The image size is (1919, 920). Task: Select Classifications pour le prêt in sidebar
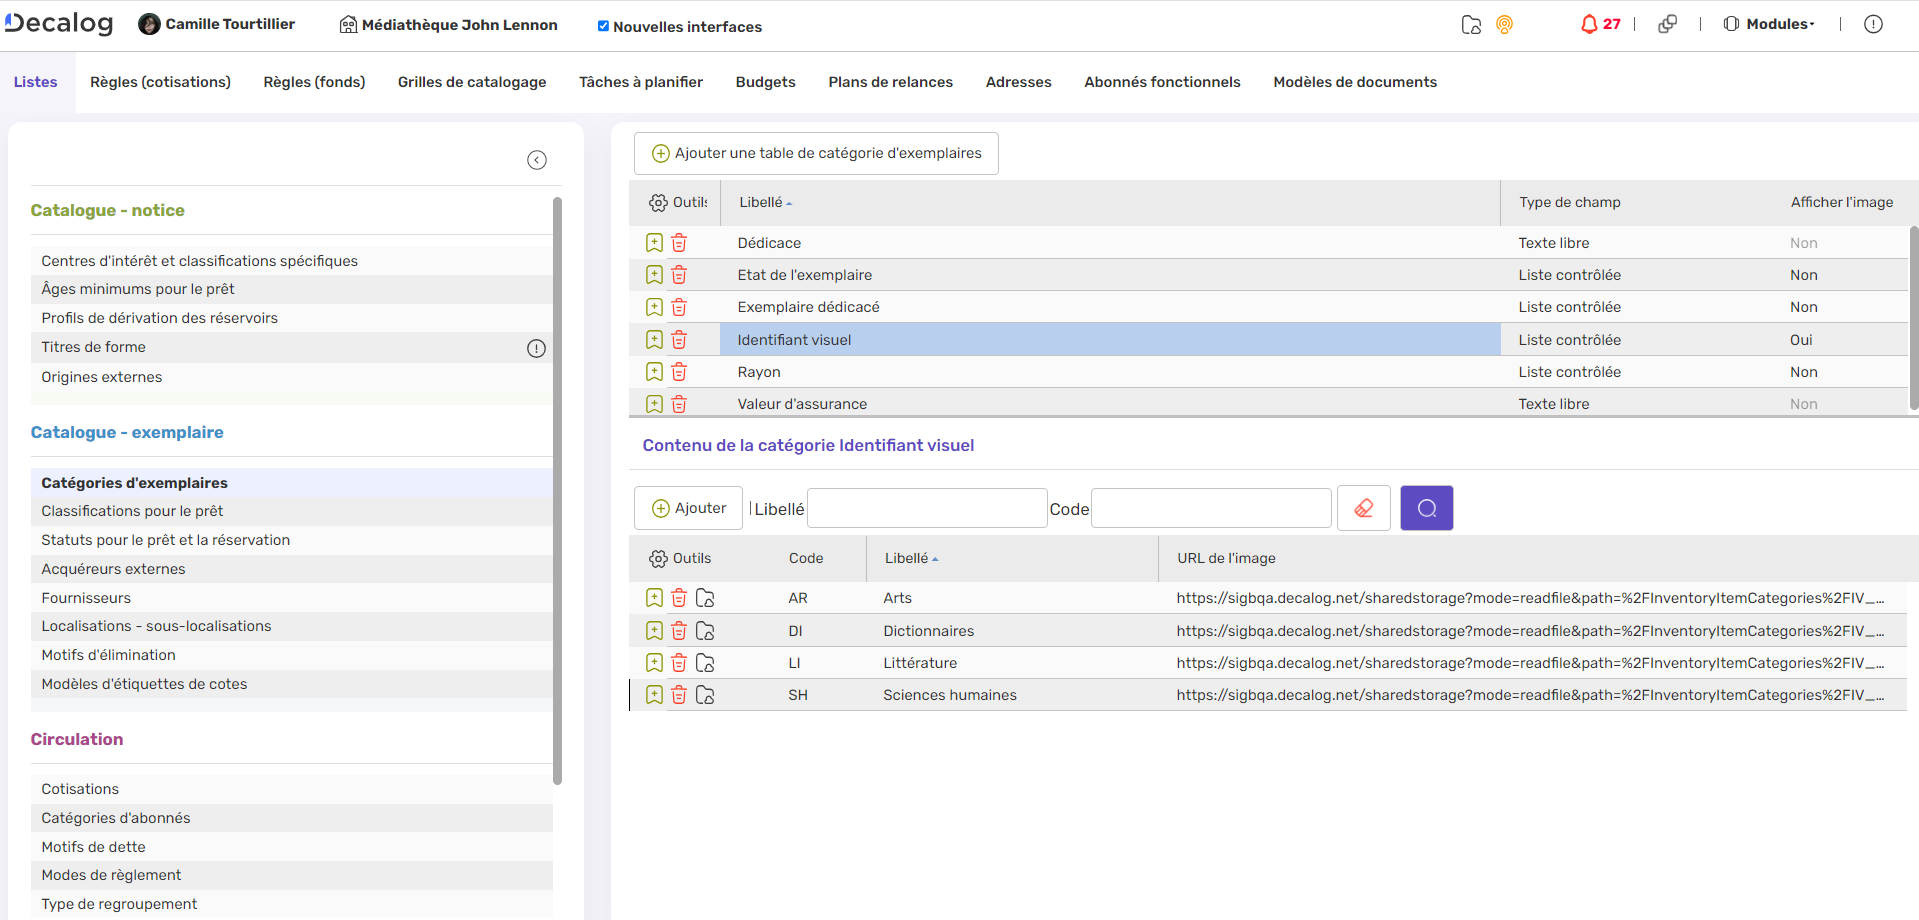click(x=132, y=511)
